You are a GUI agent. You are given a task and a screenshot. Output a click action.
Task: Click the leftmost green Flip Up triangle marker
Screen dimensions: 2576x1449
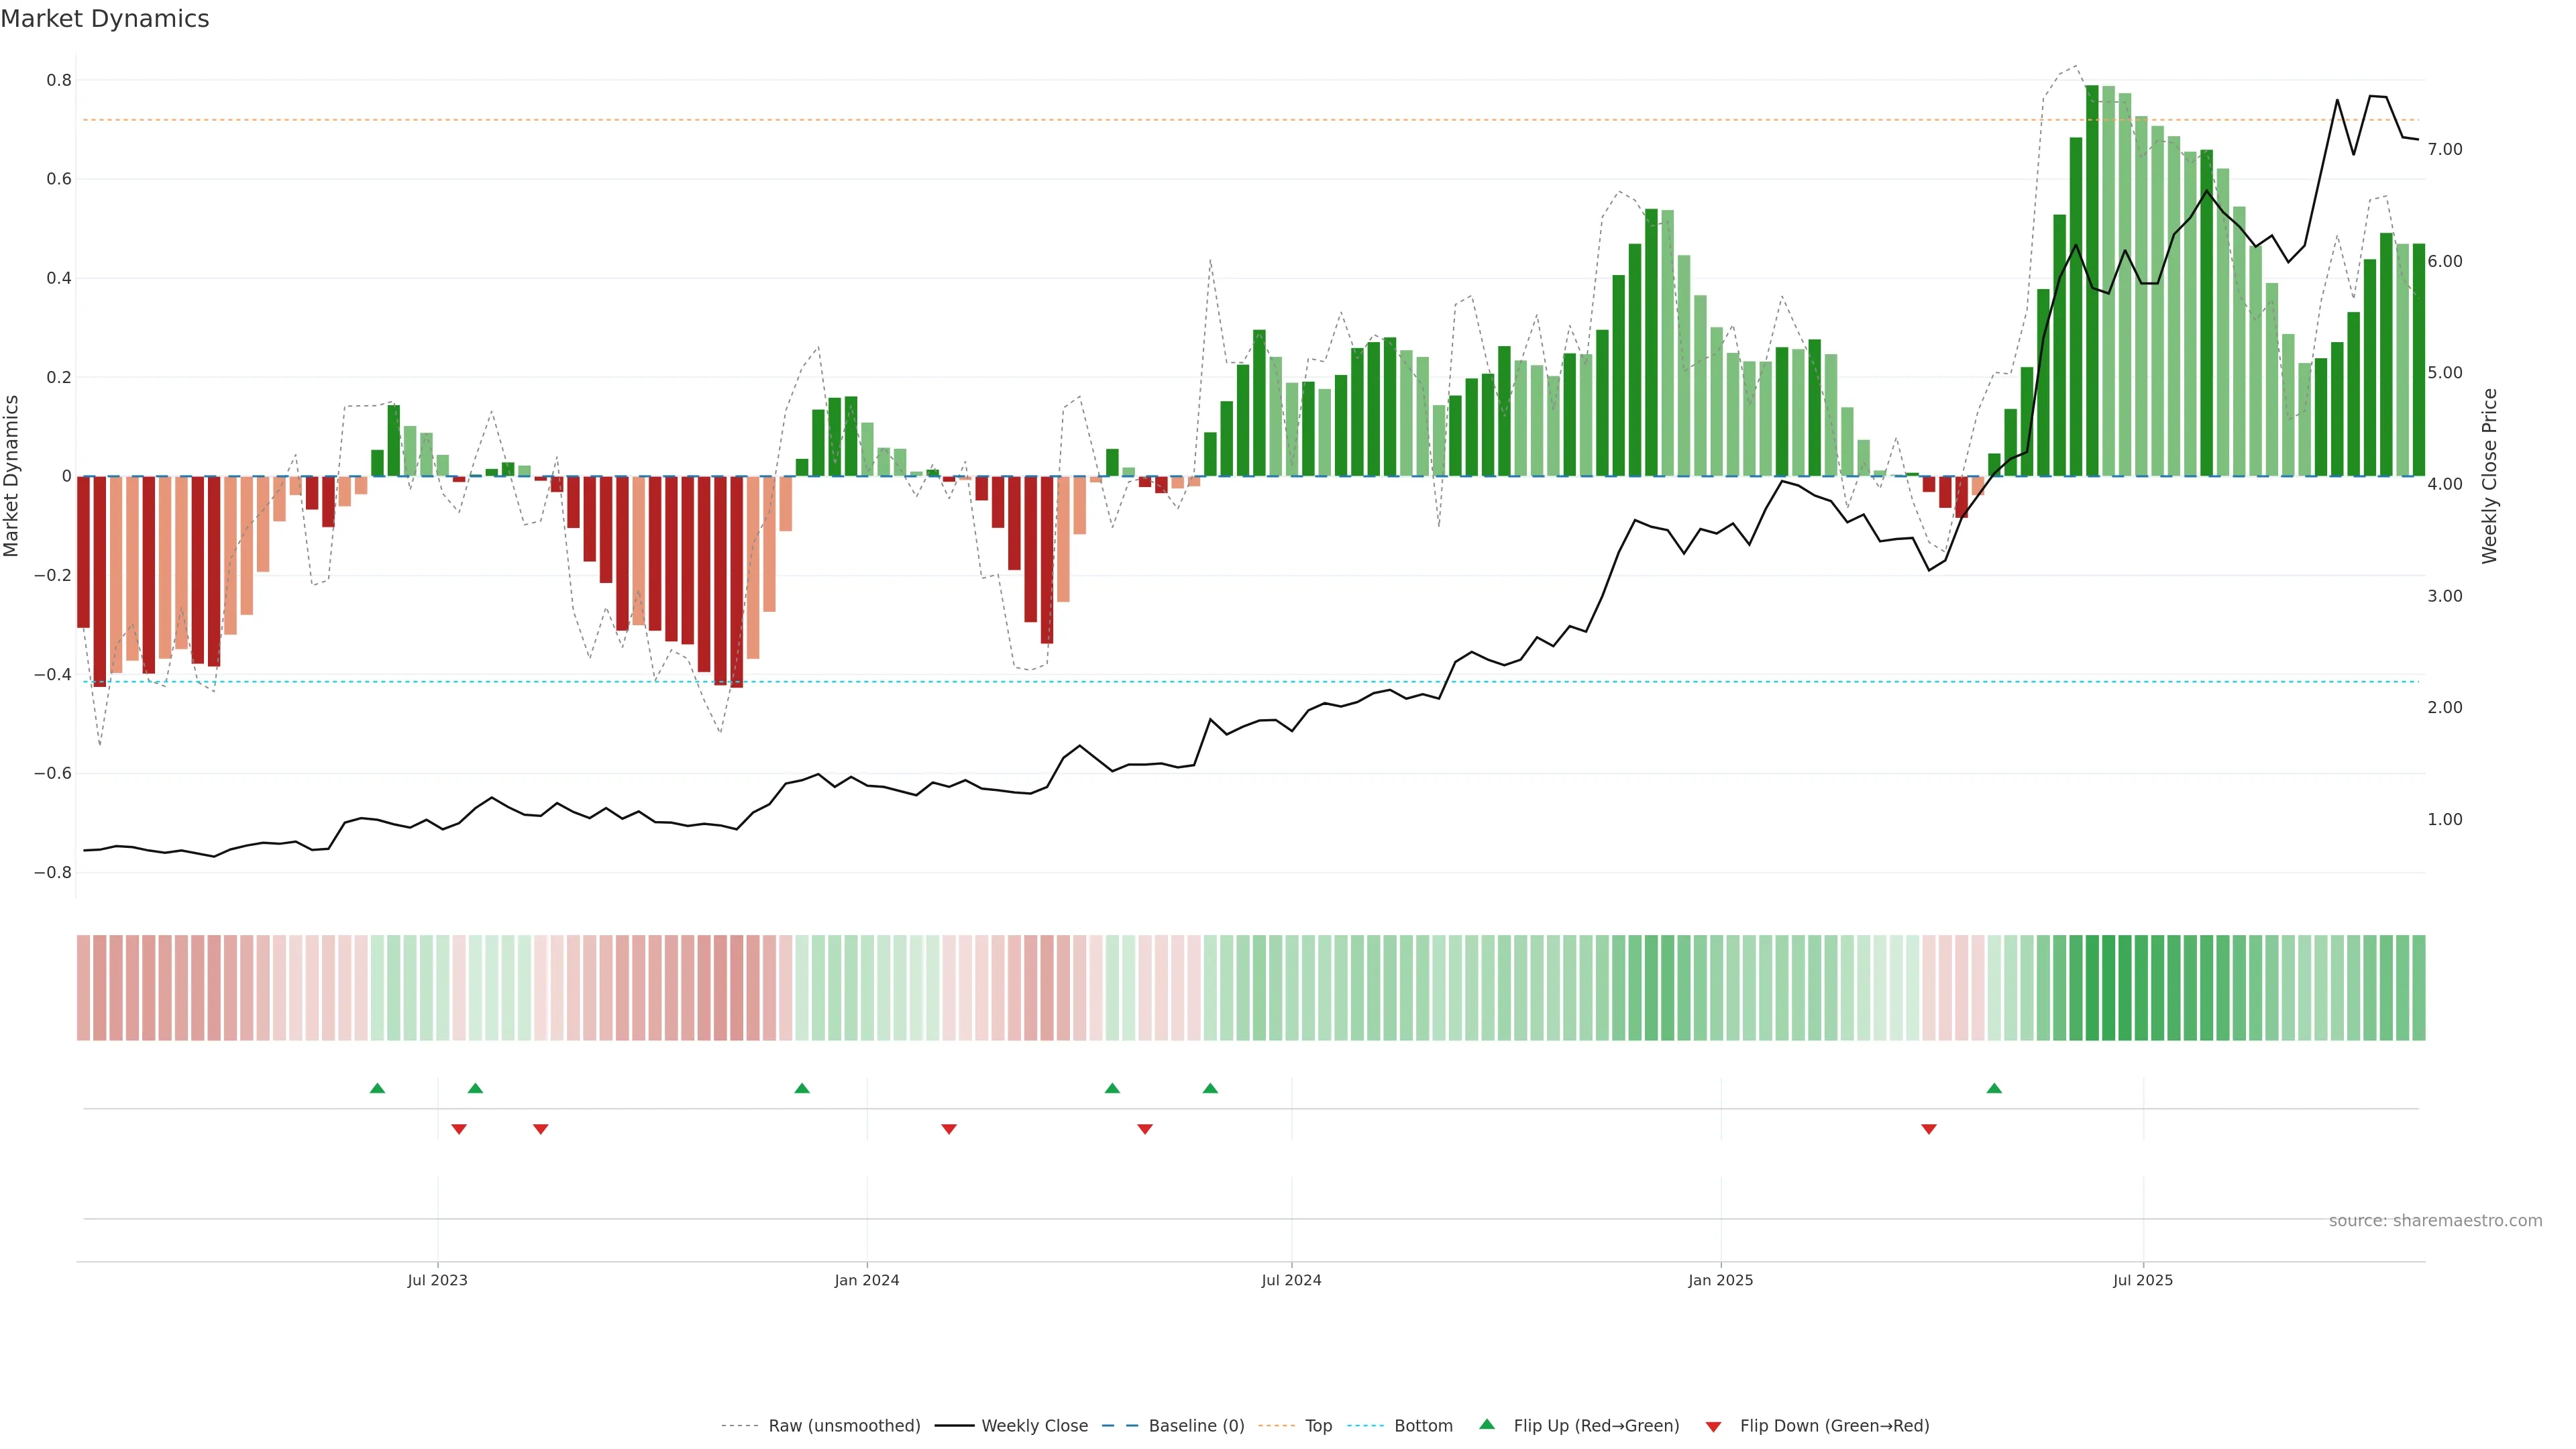(x=377, y=1088)
